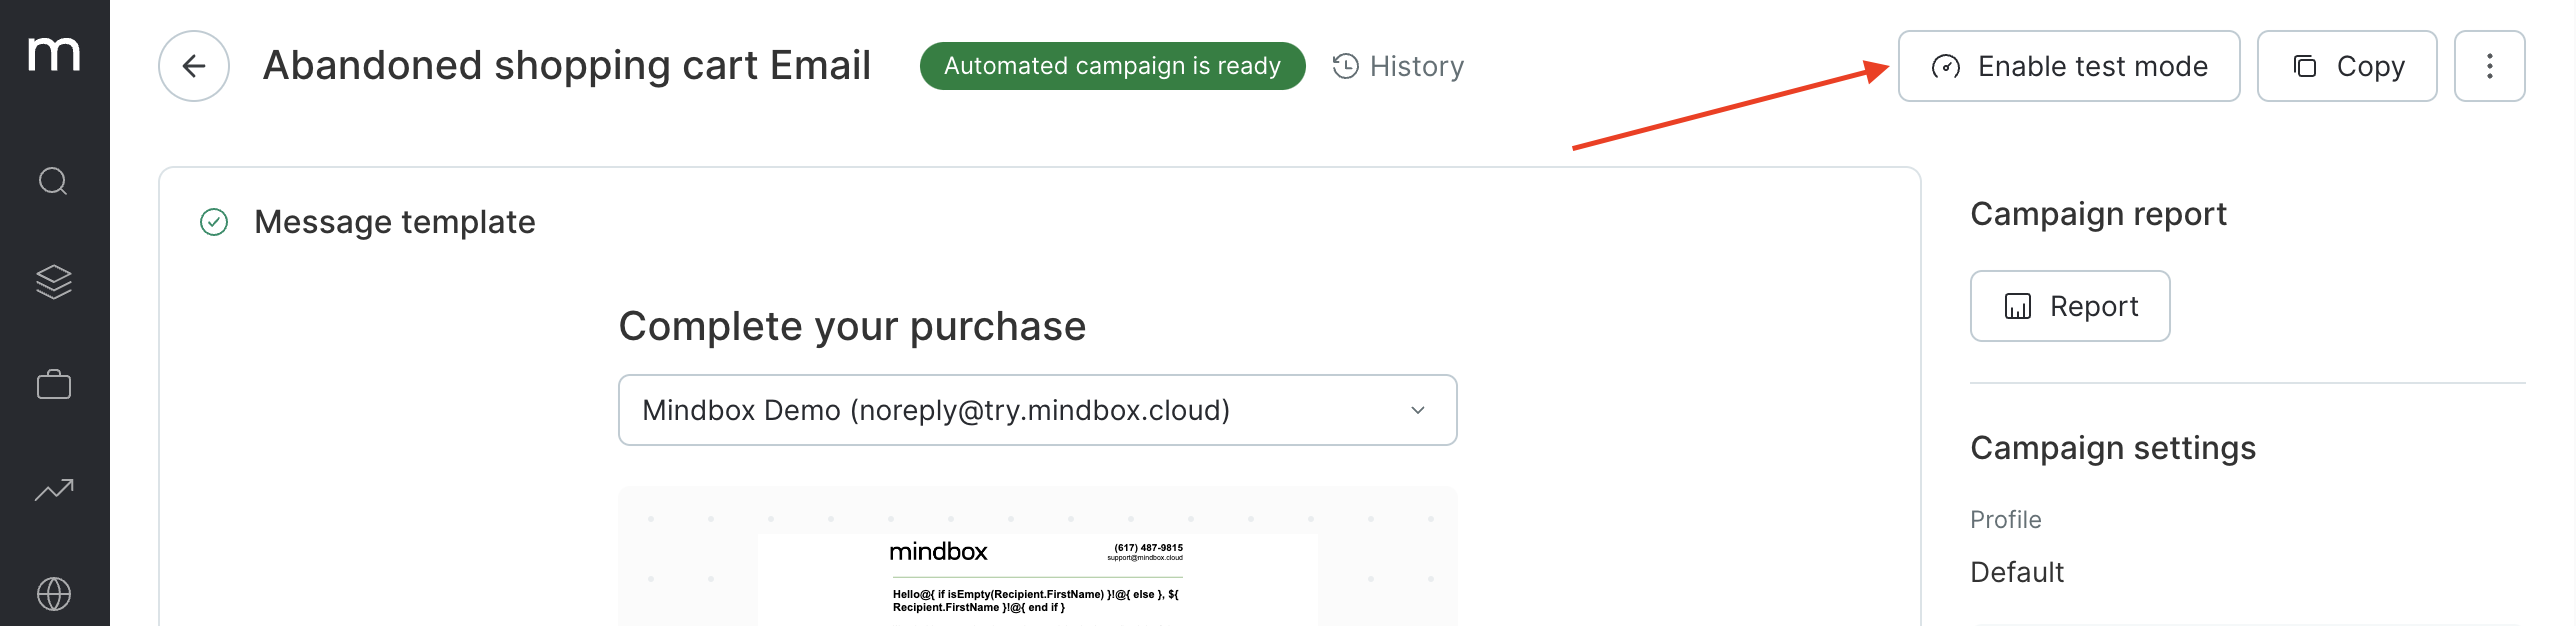Click Enable test mode button

2069,66
